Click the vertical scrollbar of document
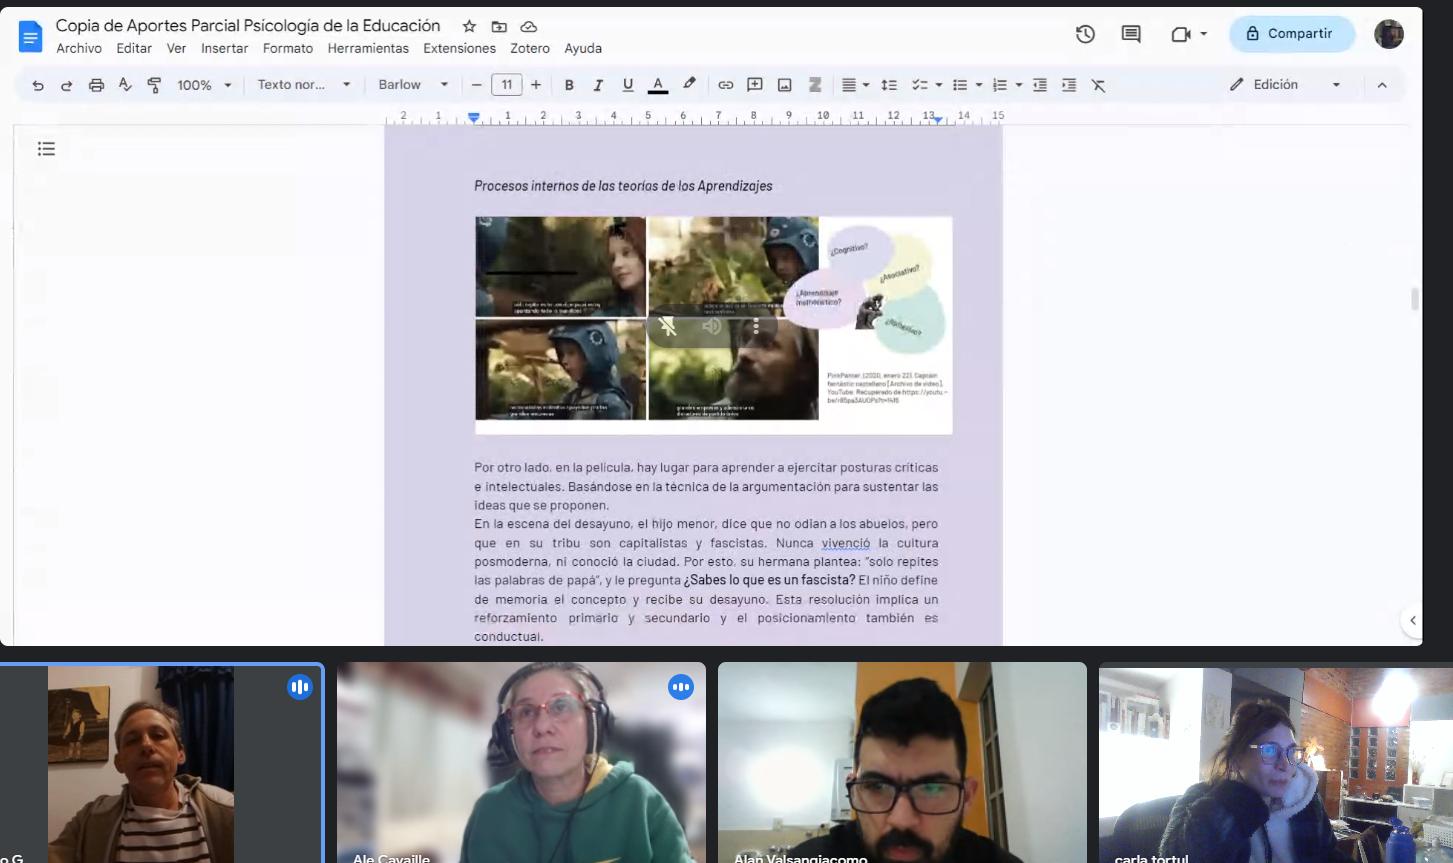Viewport: 1453px width, 863px height. tap(1414, 299)
